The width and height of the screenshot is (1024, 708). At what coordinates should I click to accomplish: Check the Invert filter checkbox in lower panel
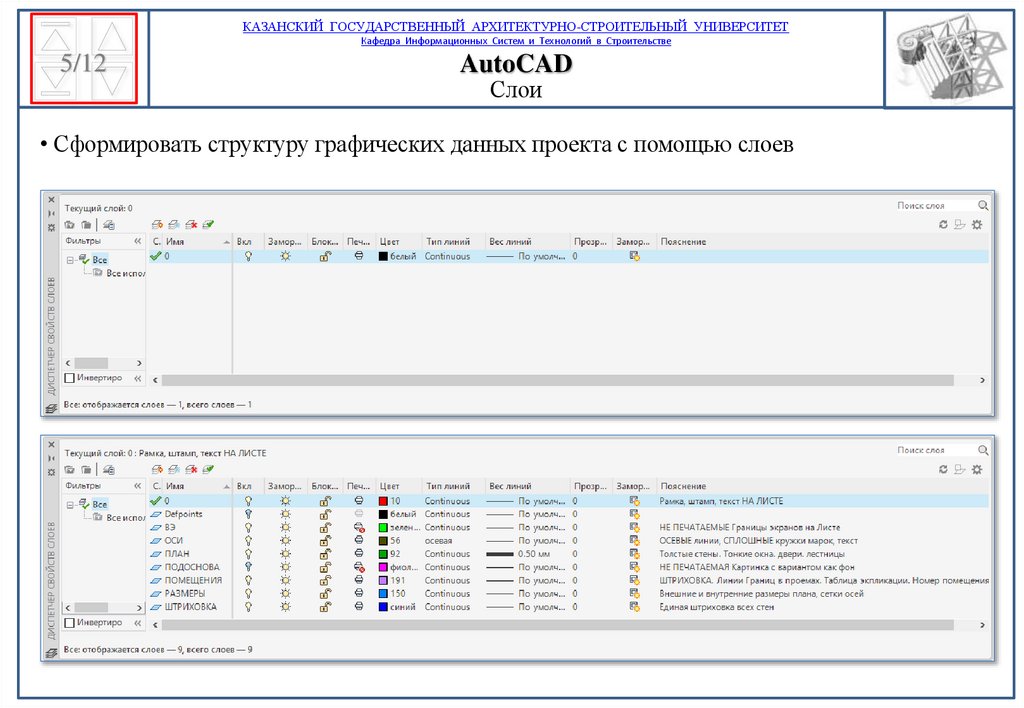pyautogui.click(x=70, y=623)
